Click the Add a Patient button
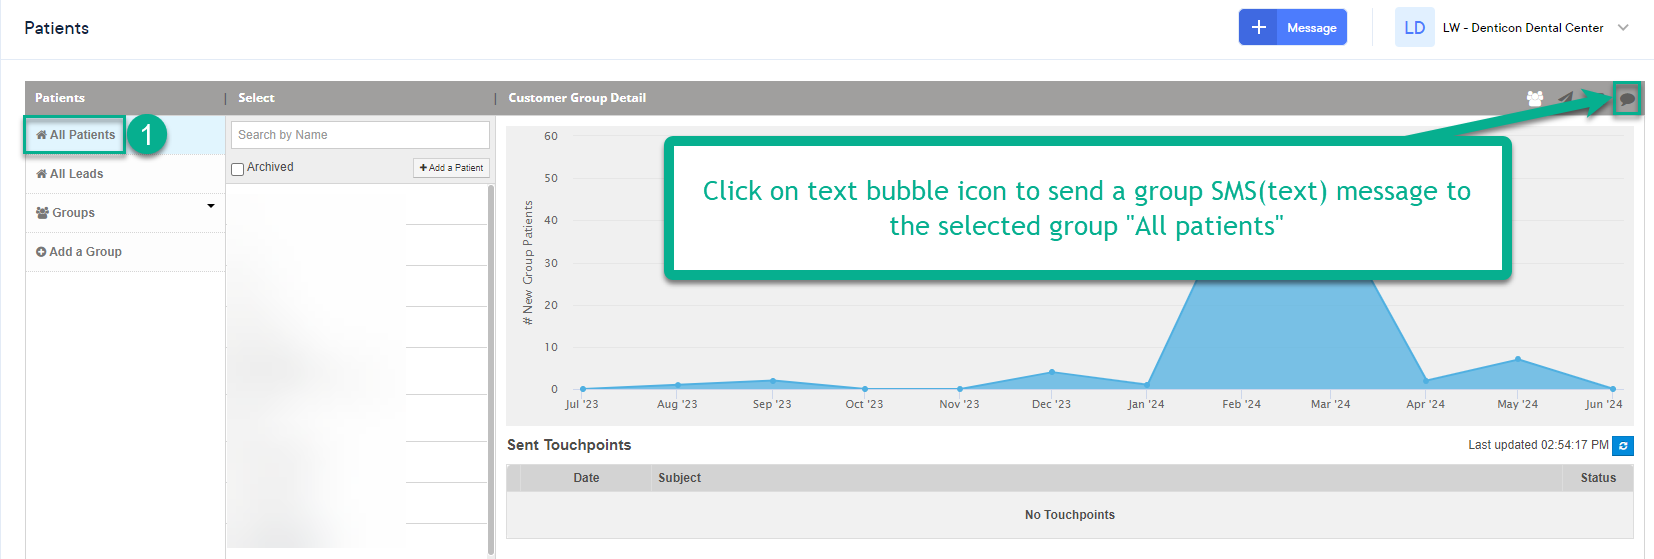This screenshot has height=559, width=1654. coord(451,168)
